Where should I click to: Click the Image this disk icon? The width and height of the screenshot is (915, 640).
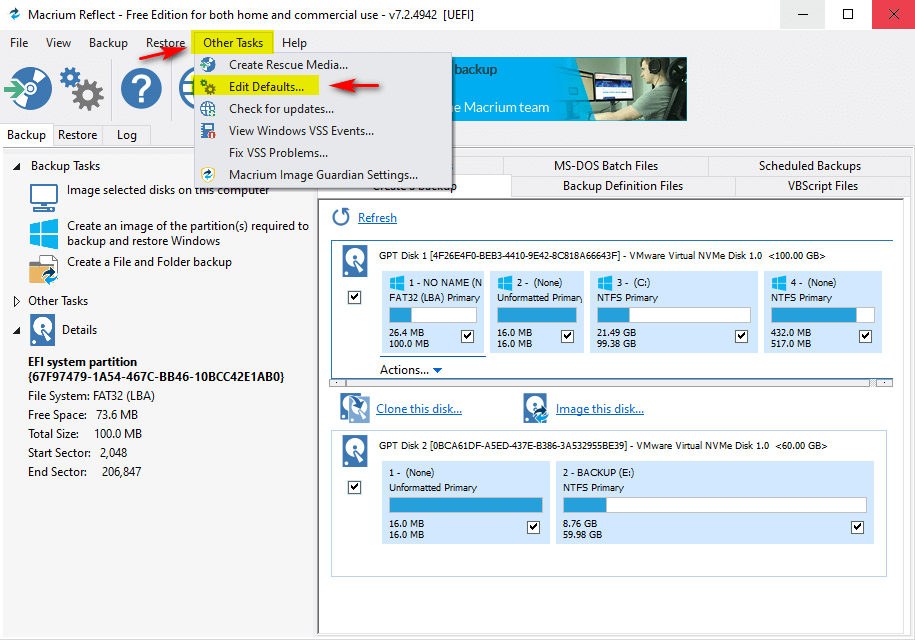pos(535,408)
